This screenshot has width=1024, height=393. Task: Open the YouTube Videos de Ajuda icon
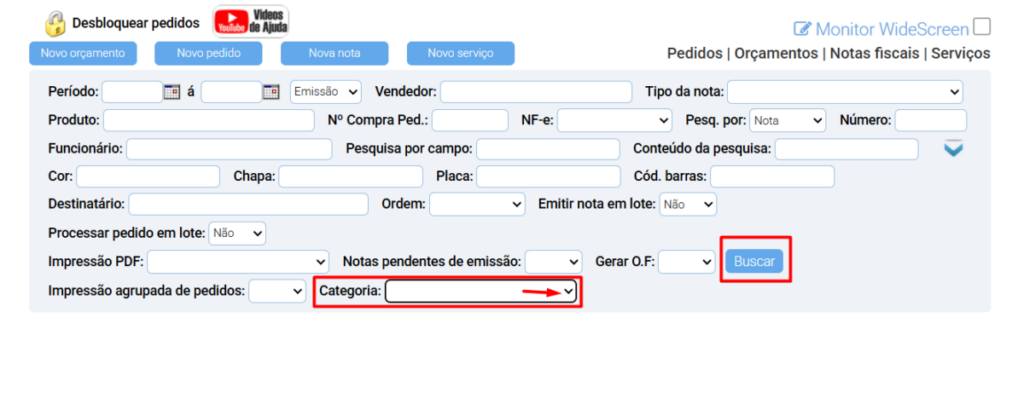(x=251, y=22)
